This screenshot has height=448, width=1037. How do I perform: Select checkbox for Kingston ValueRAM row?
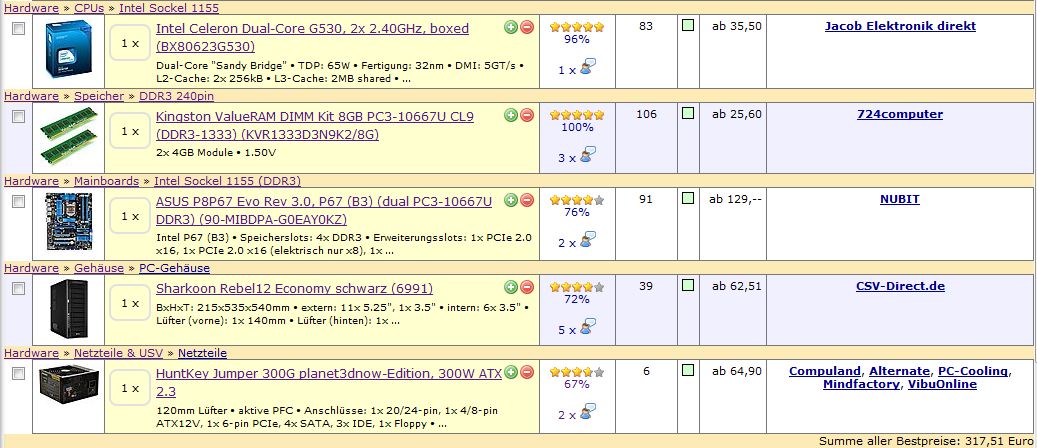pos(19,116)
